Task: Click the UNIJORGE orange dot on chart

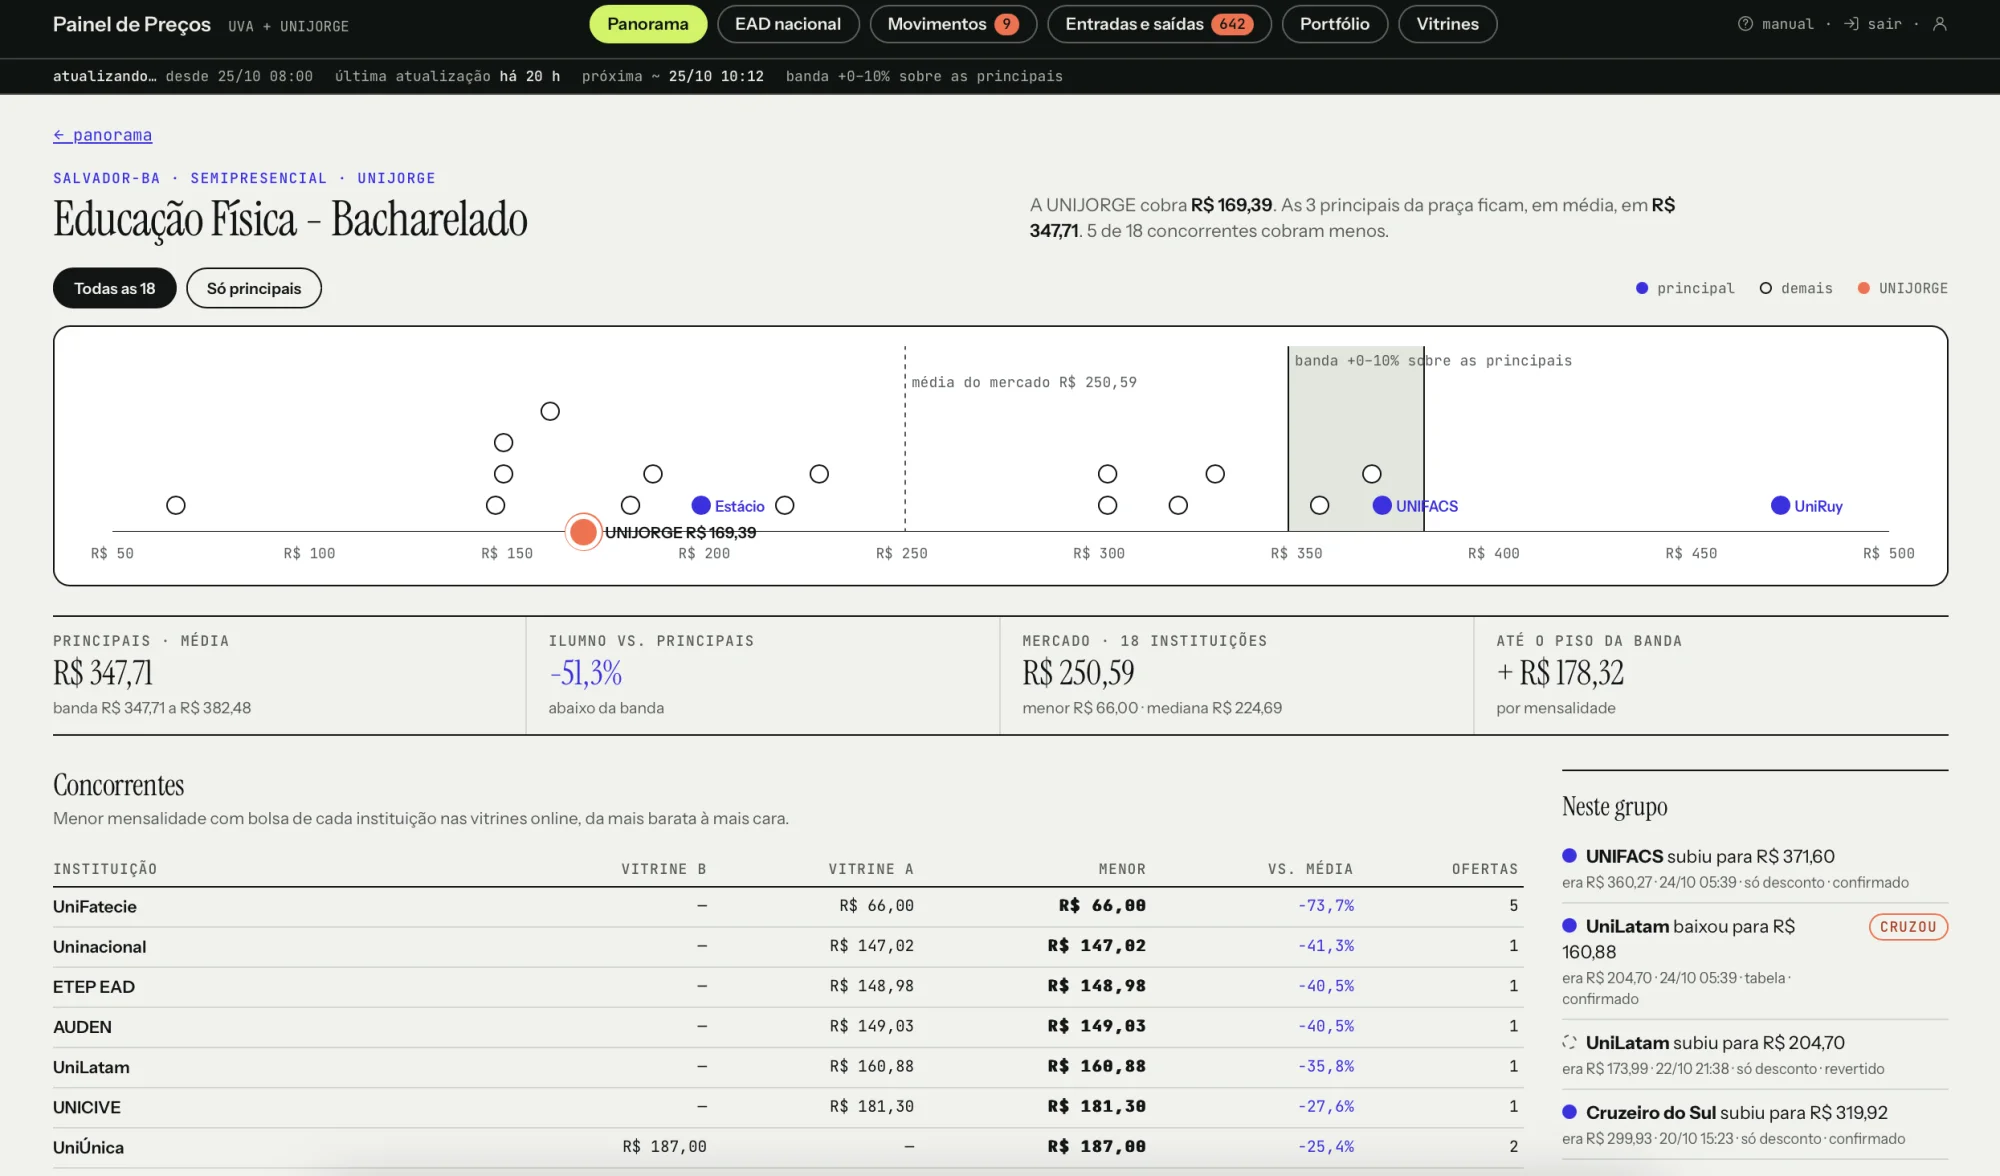Action: pyautogui.click(x=583, y=532)
